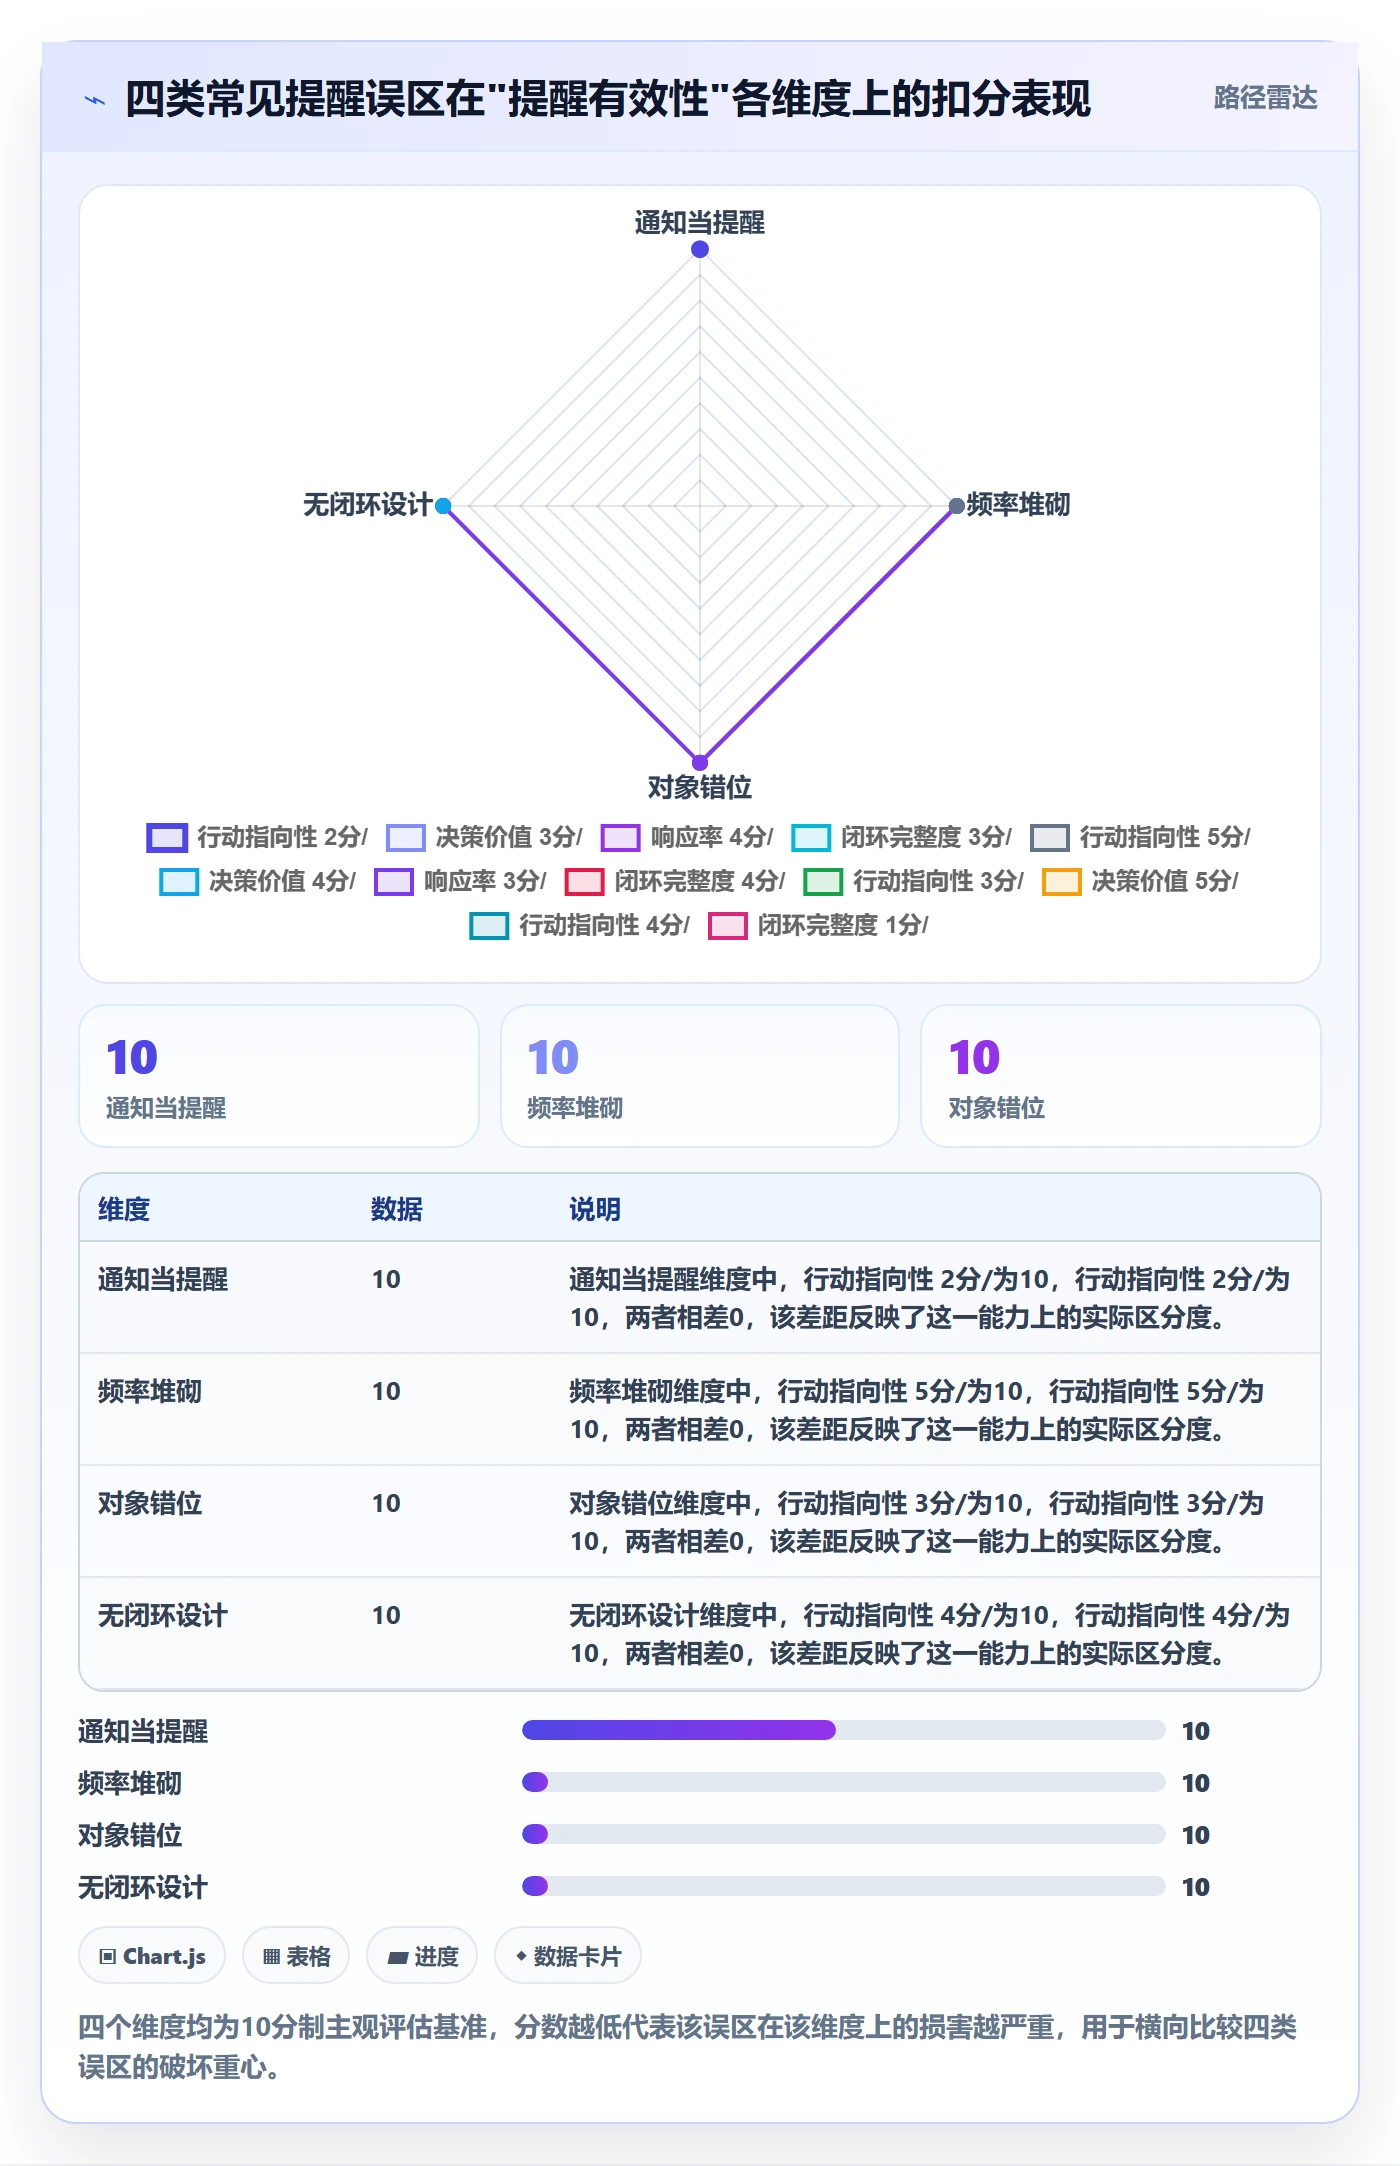Click the 对象错位 radar data point

700,762
